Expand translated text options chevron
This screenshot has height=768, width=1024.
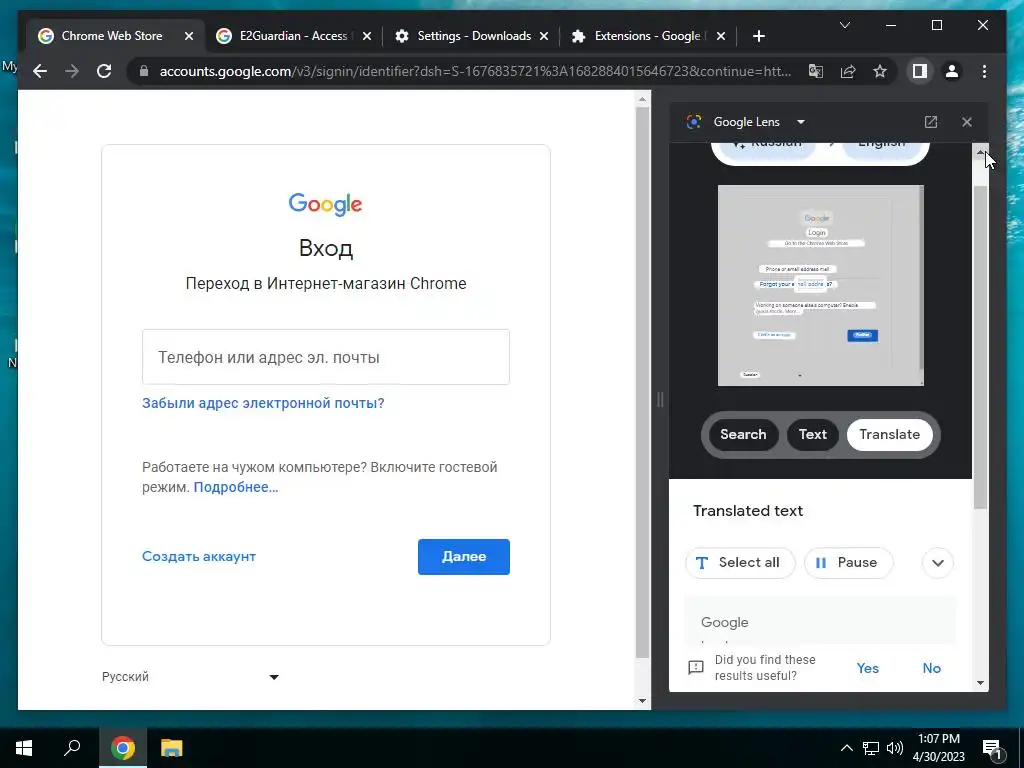(938, 562)
